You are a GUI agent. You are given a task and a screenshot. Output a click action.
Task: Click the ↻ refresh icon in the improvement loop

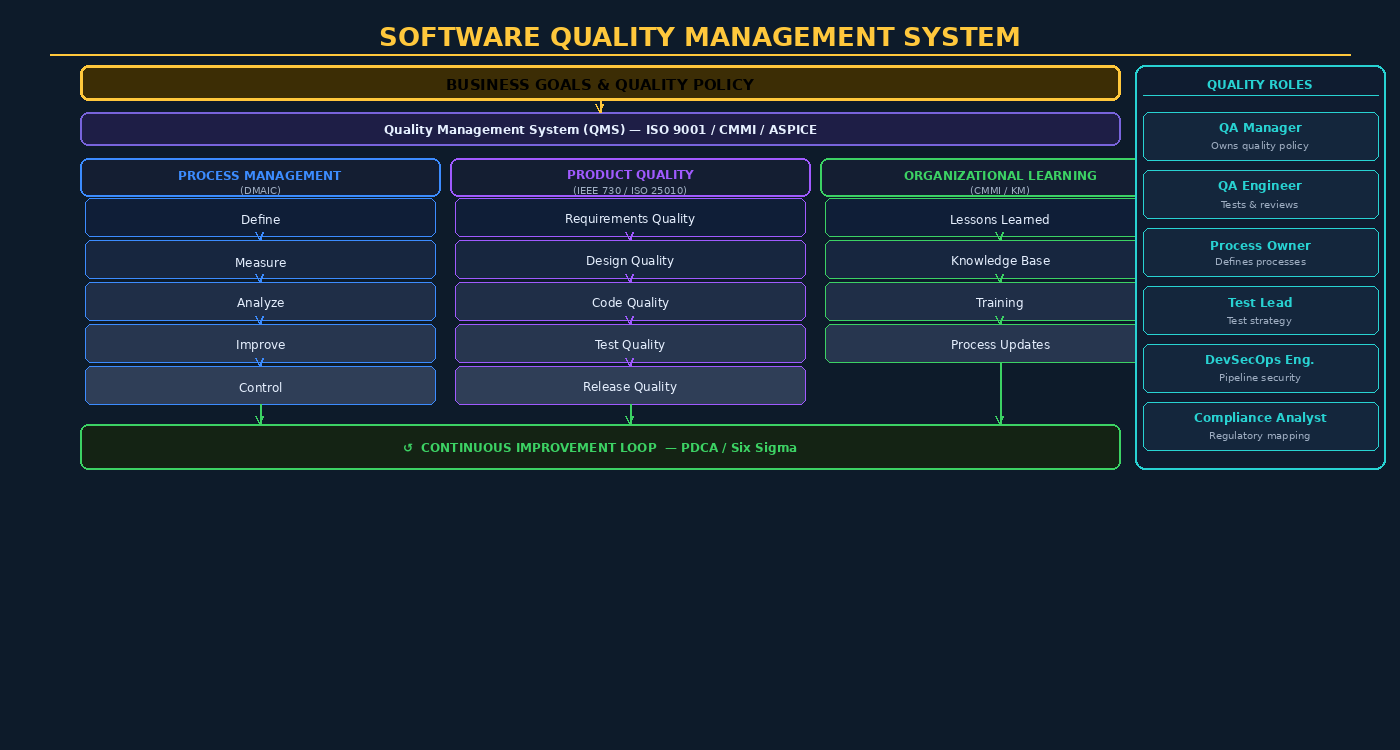pos(407,447)
